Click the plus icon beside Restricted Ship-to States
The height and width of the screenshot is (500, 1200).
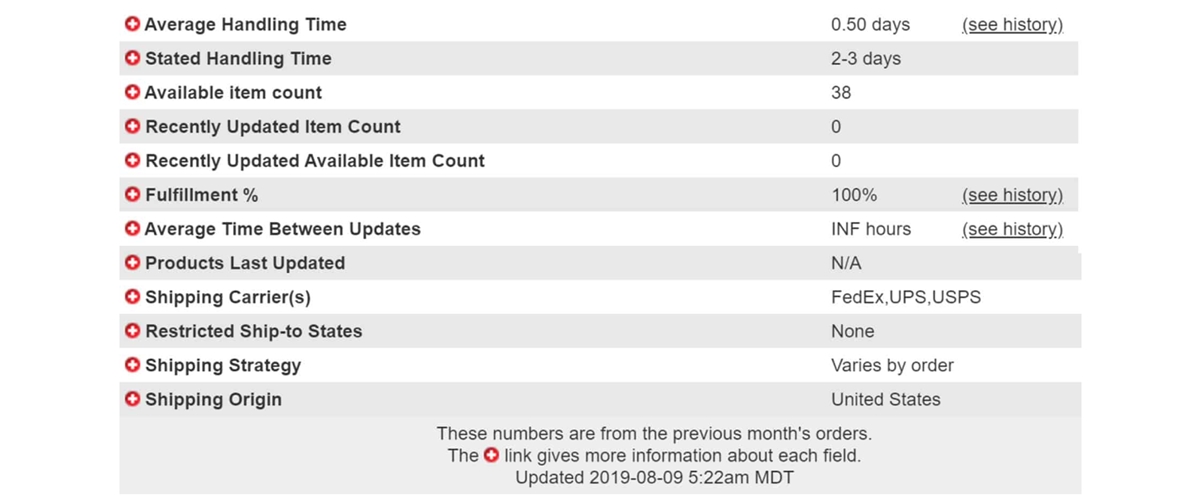132,331
